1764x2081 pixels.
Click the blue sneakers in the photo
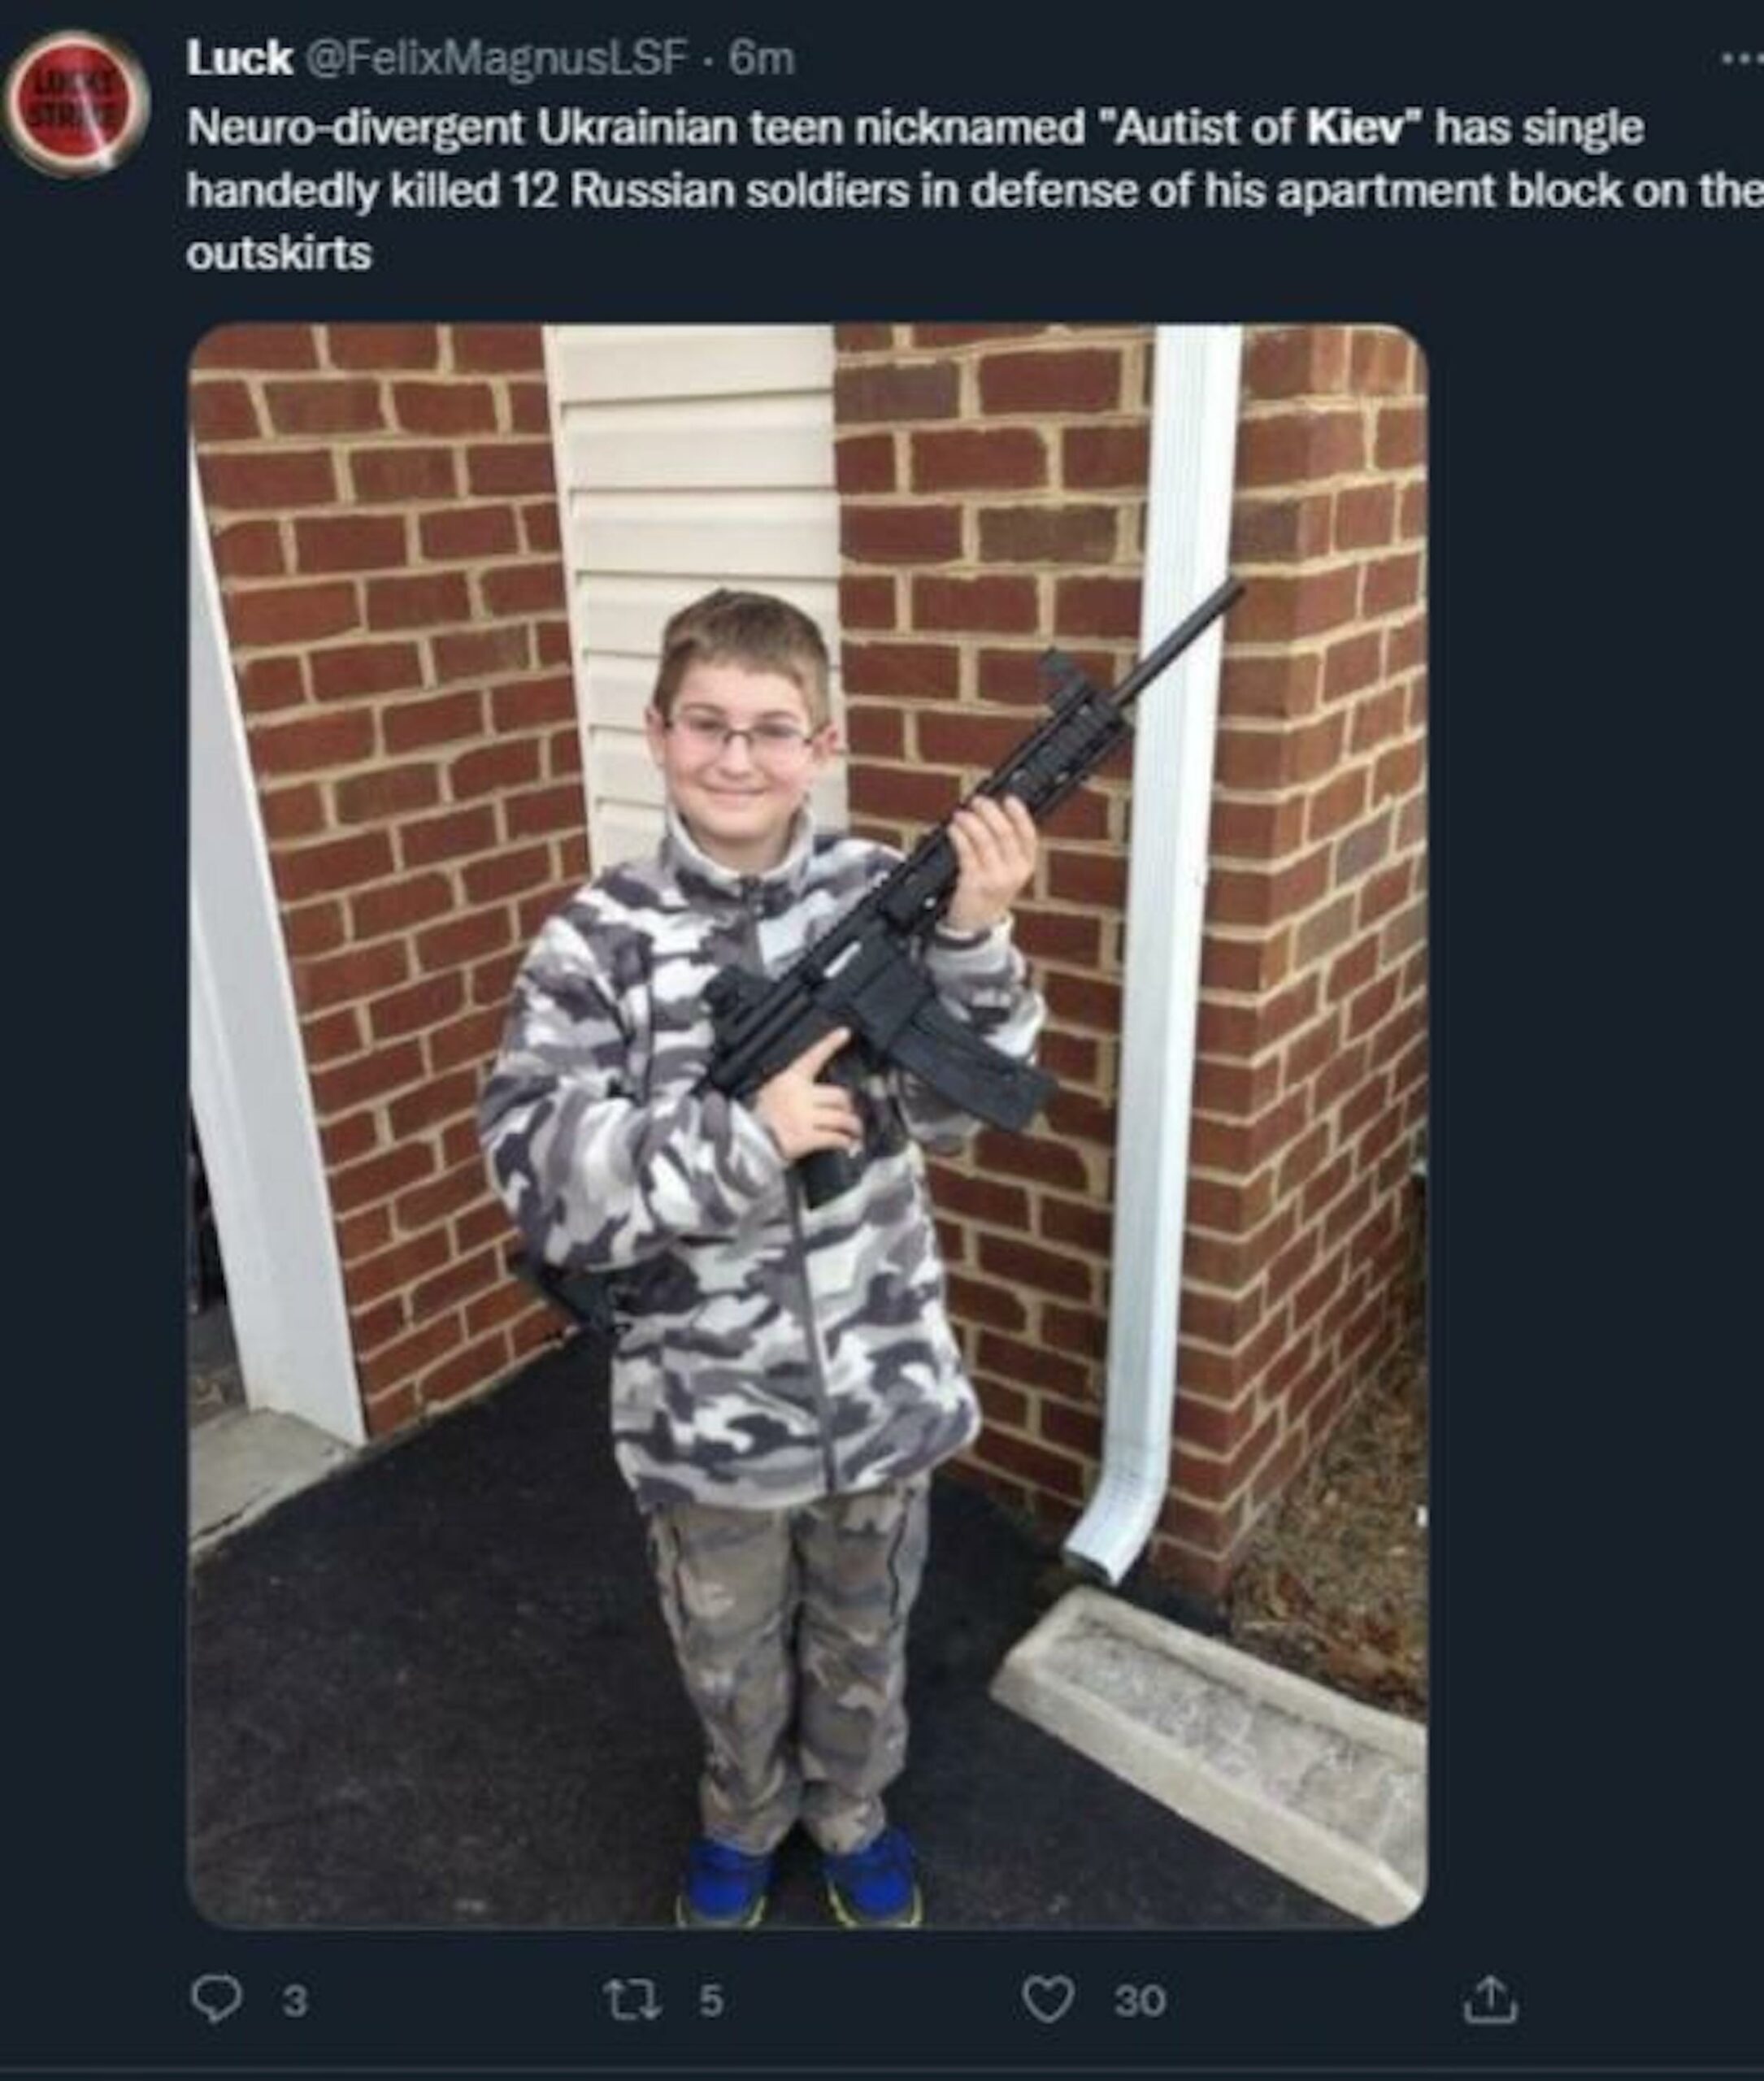(x=798, y=1879)
